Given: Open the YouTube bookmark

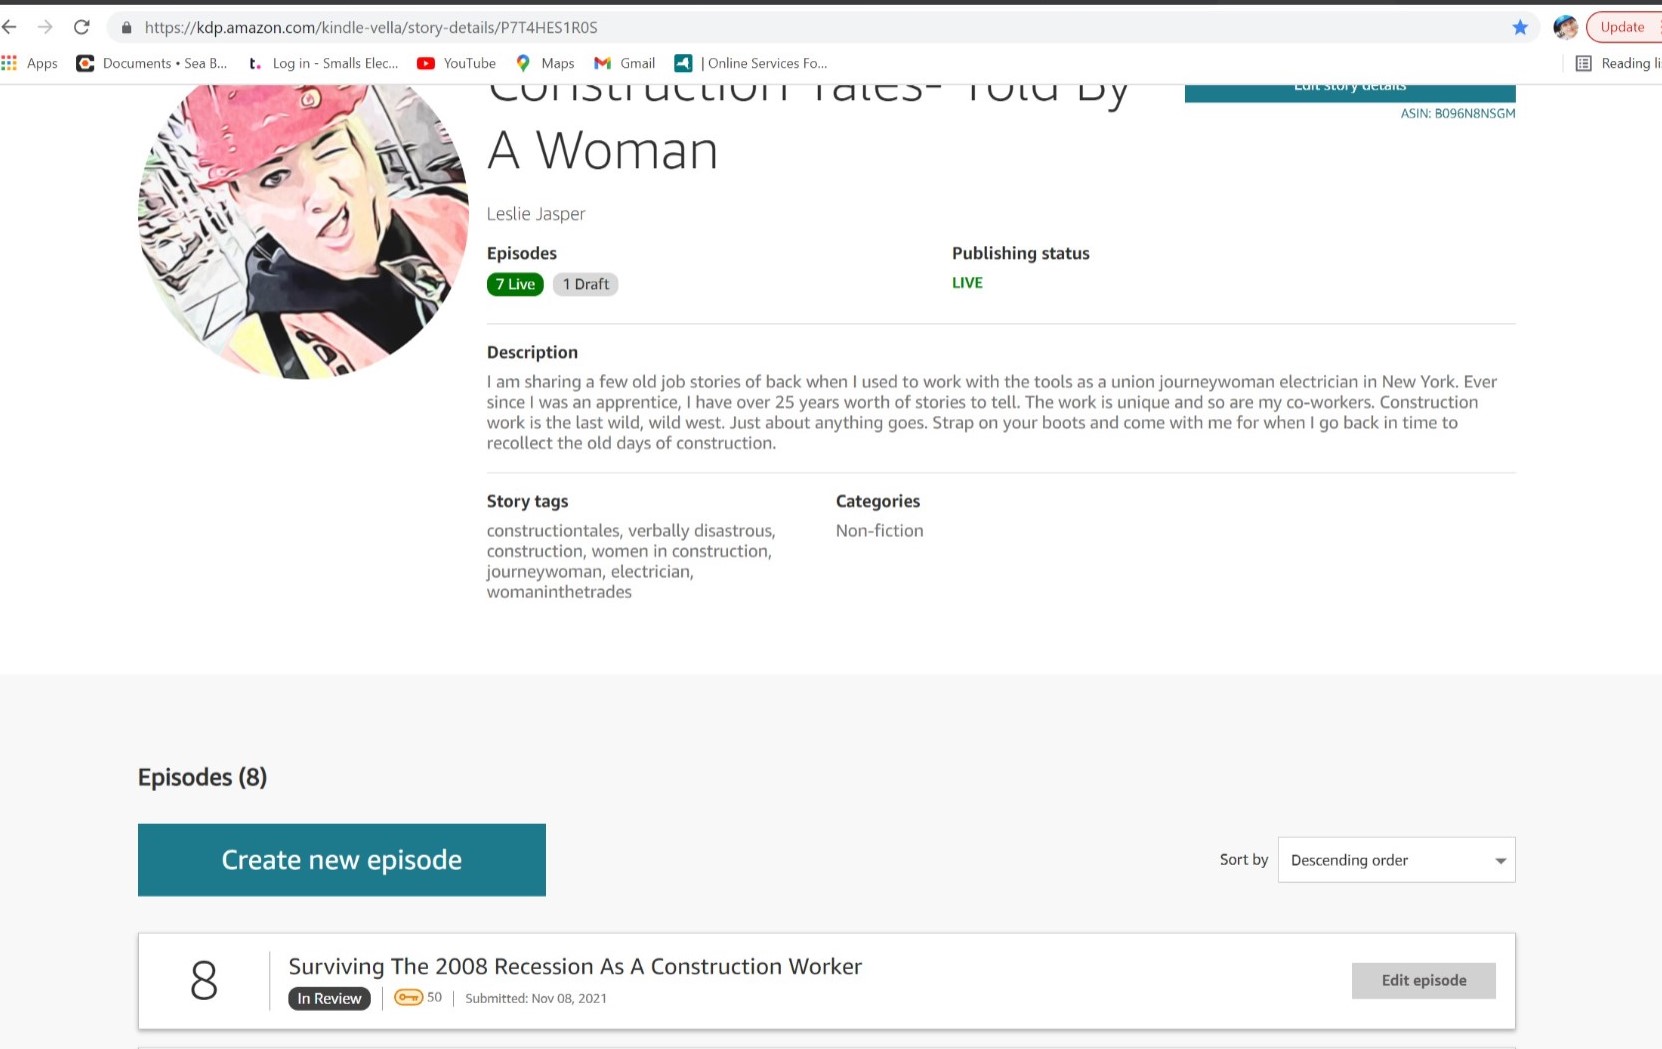Looking at the screenshot, I should click(456, 63).
